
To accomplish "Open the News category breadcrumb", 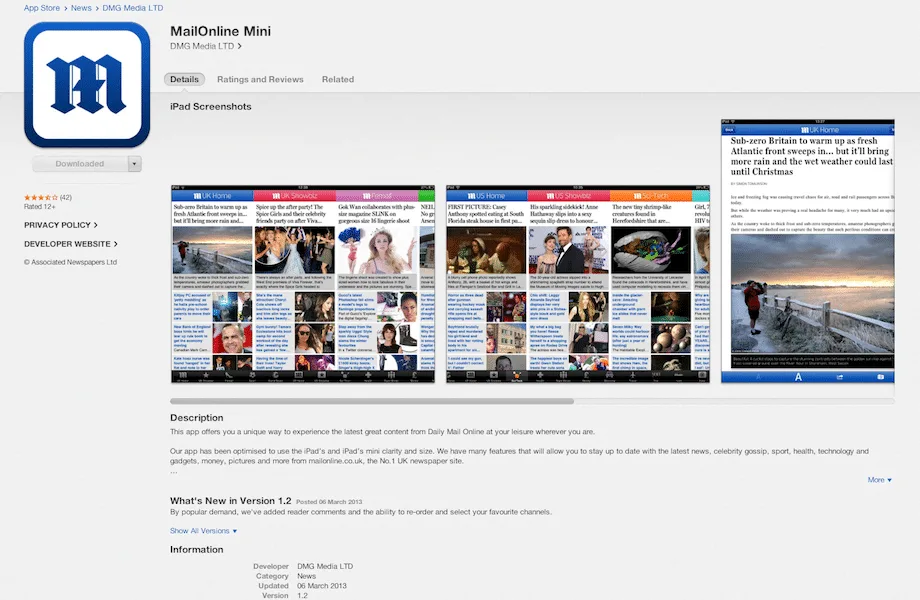I will coord(82,8).
